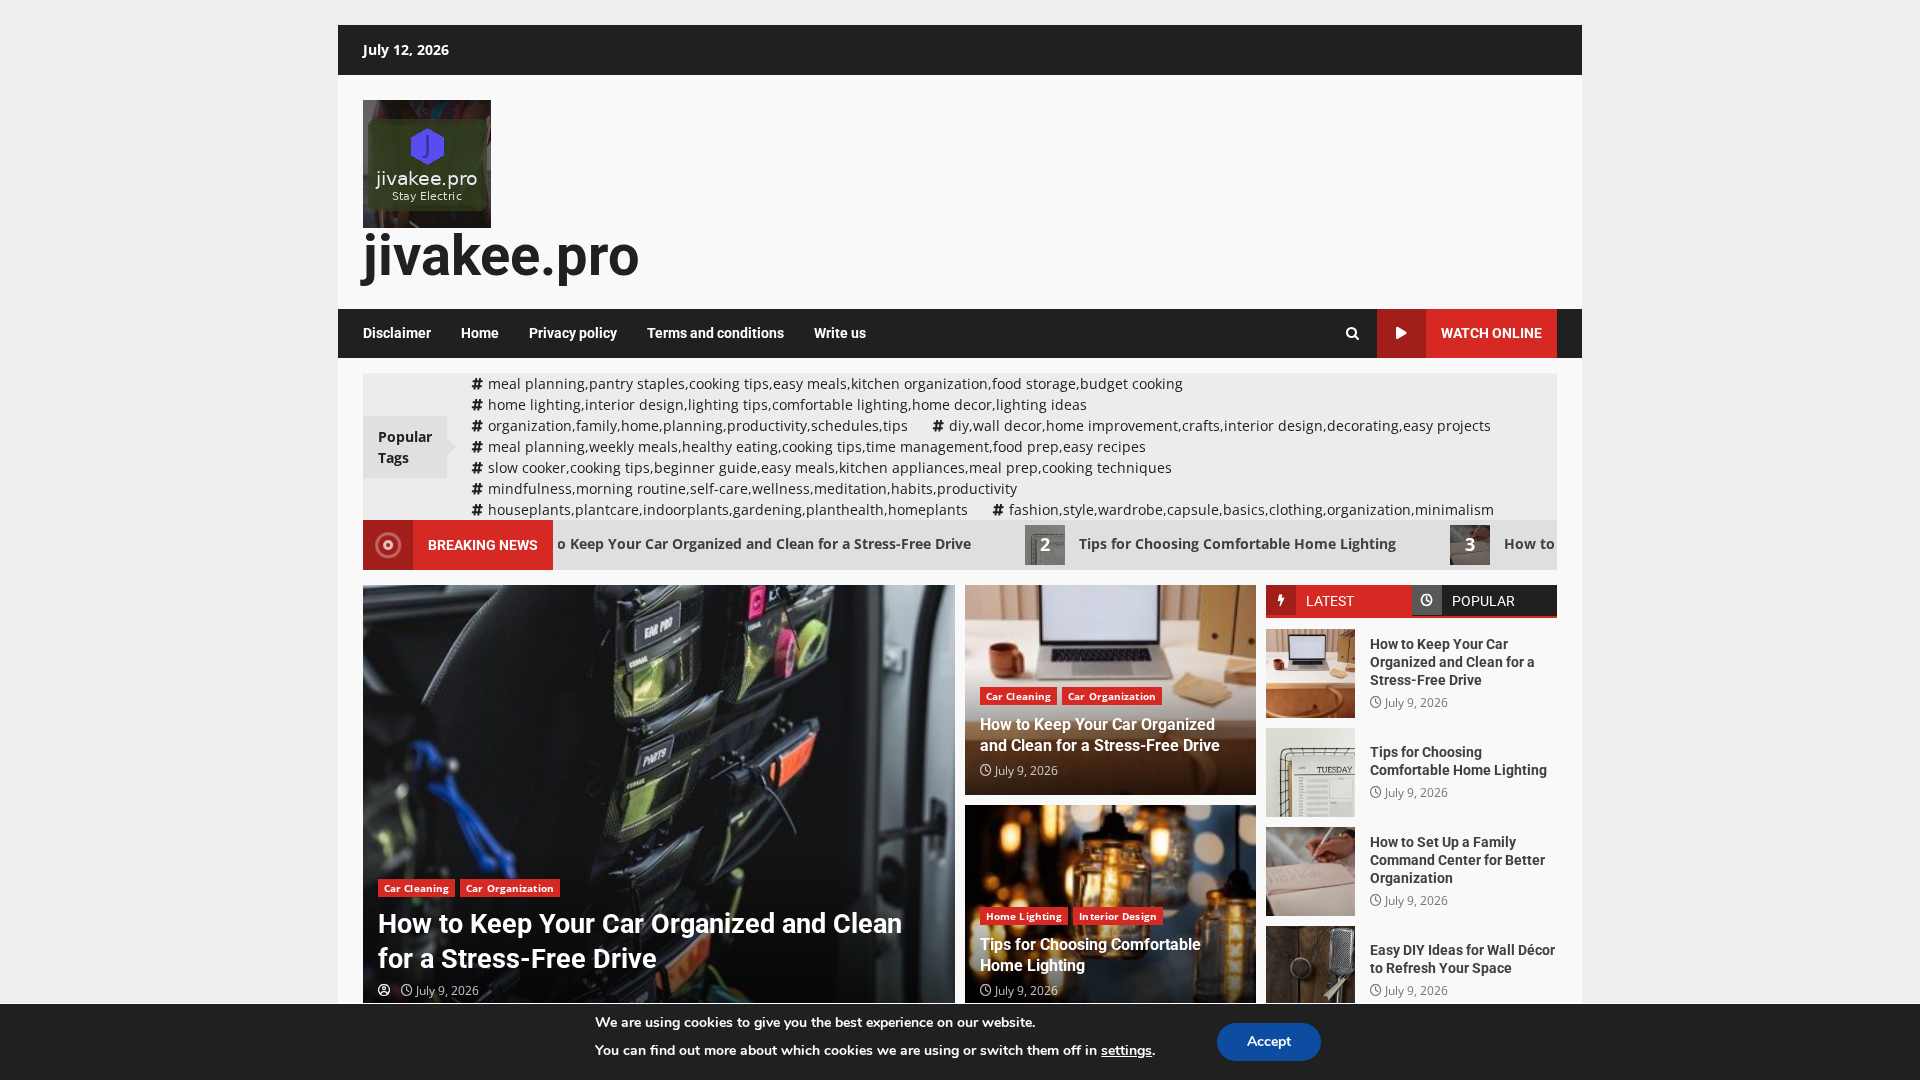Click hash icon before meal planning, weekly meals tag
Screen dimensions: 1920x1080
477,447
